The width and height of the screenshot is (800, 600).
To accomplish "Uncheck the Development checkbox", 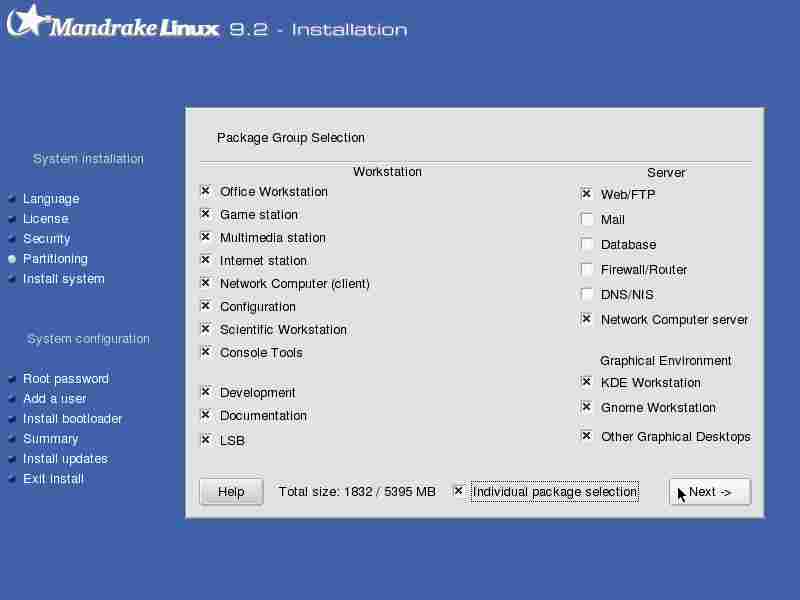I will coord(206,392).
